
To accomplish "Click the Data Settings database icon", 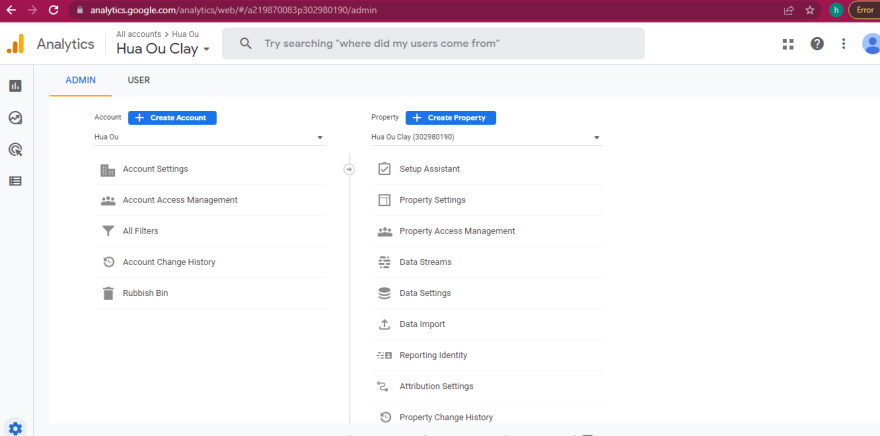I will pyautogui.click(x=384, y=293).
